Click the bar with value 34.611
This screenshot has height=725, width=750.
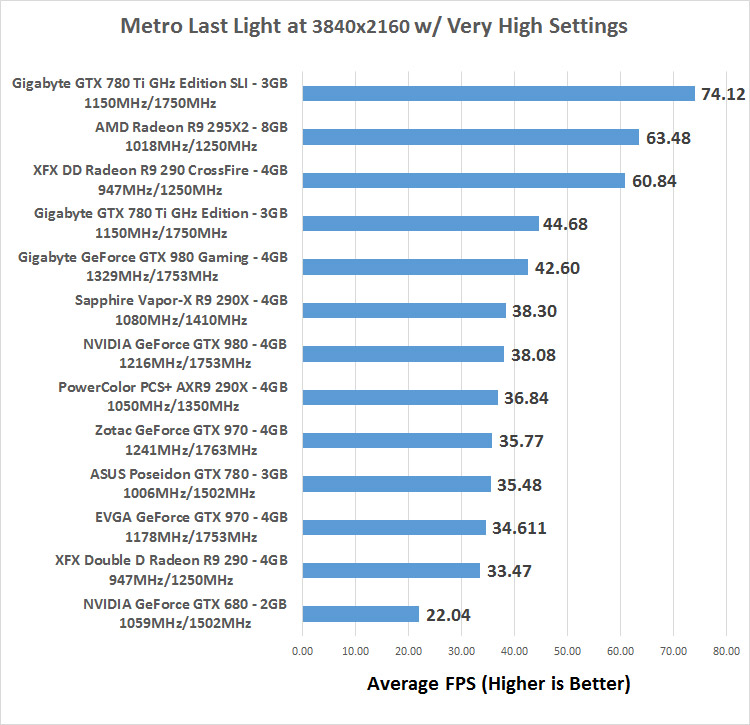pyautogui.click(x=394, y=527)
